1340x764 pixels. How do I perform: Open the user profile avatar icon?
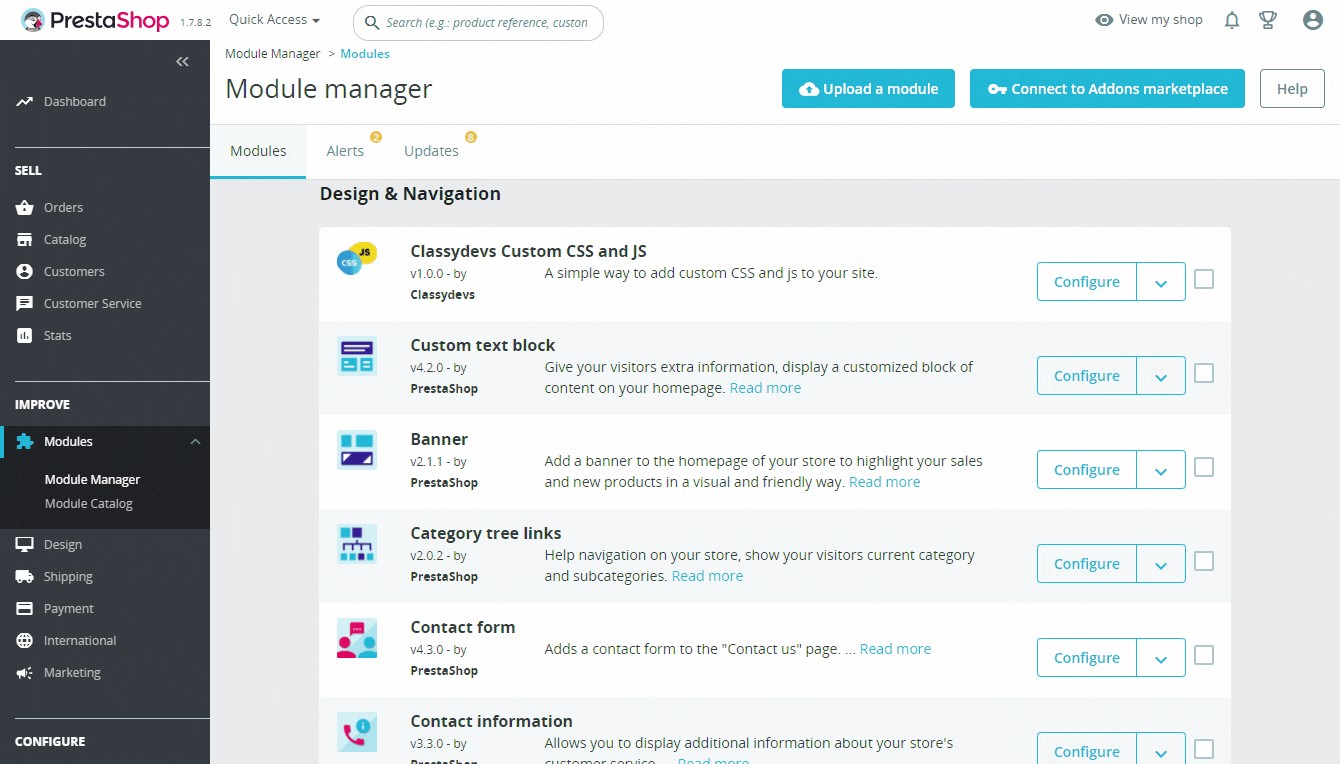(1313, 20)
